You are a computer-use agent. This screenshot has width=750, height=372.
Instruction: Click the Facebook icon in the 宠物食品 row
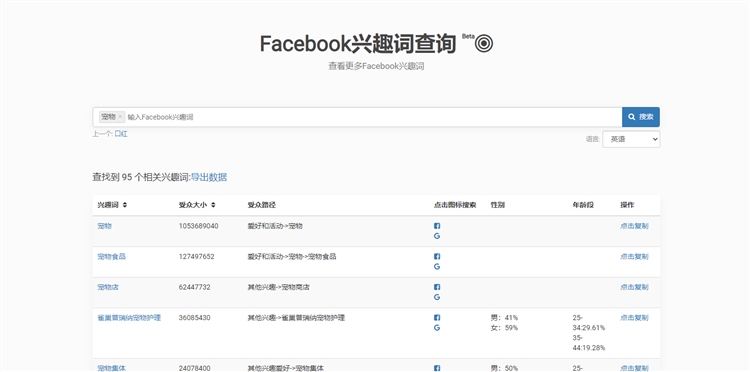click(x=437, y=257)
